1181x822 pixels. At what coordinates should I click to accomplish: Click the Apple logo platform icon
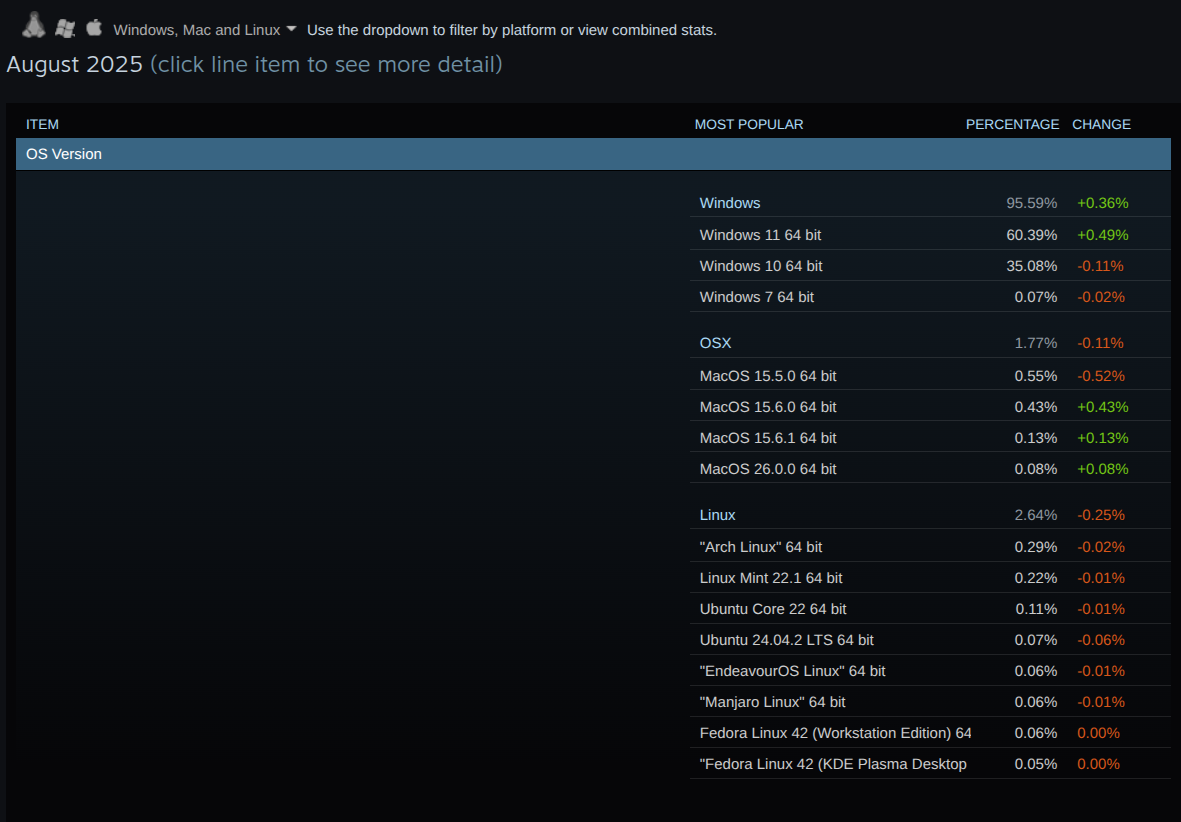tap(94, 28)
